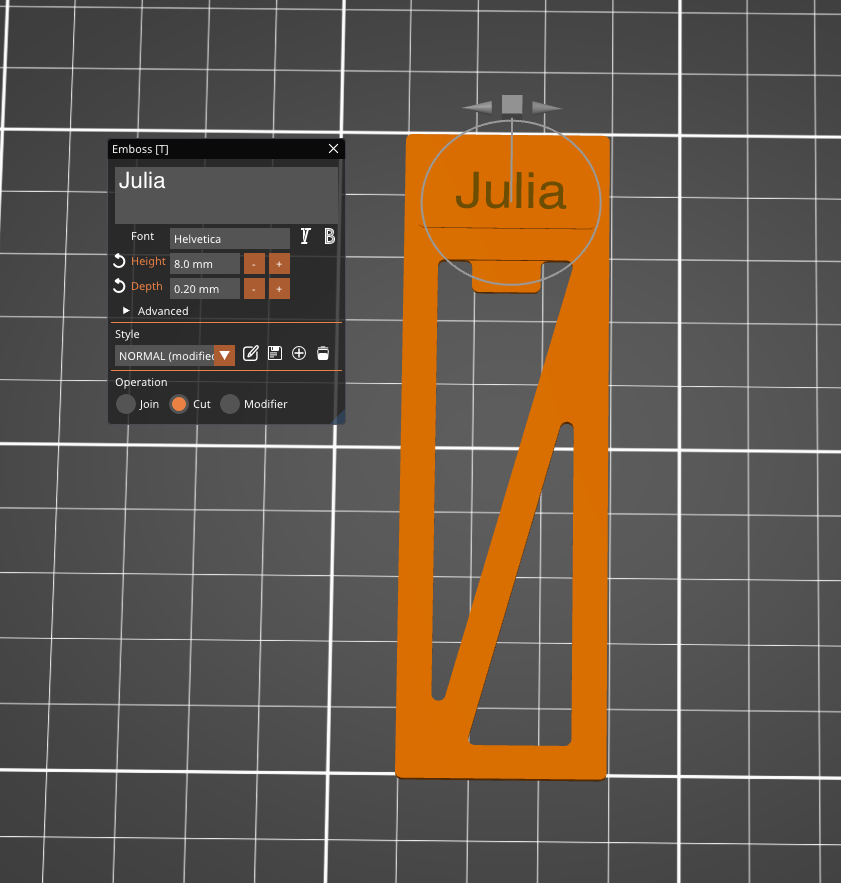The image size is (841, 883).
Task: Toggle bold text style icon
Action: [x=330, y=237]
